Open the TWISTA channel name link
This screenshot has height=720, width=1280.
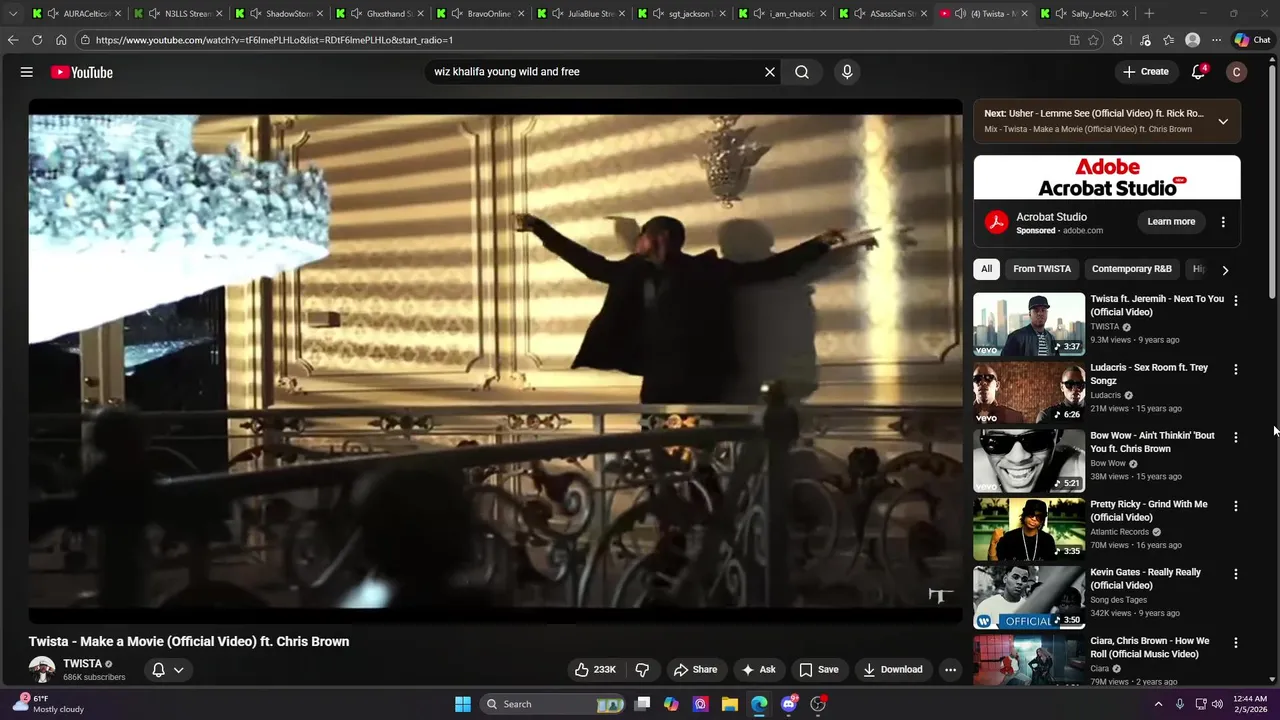click(82, 664)
